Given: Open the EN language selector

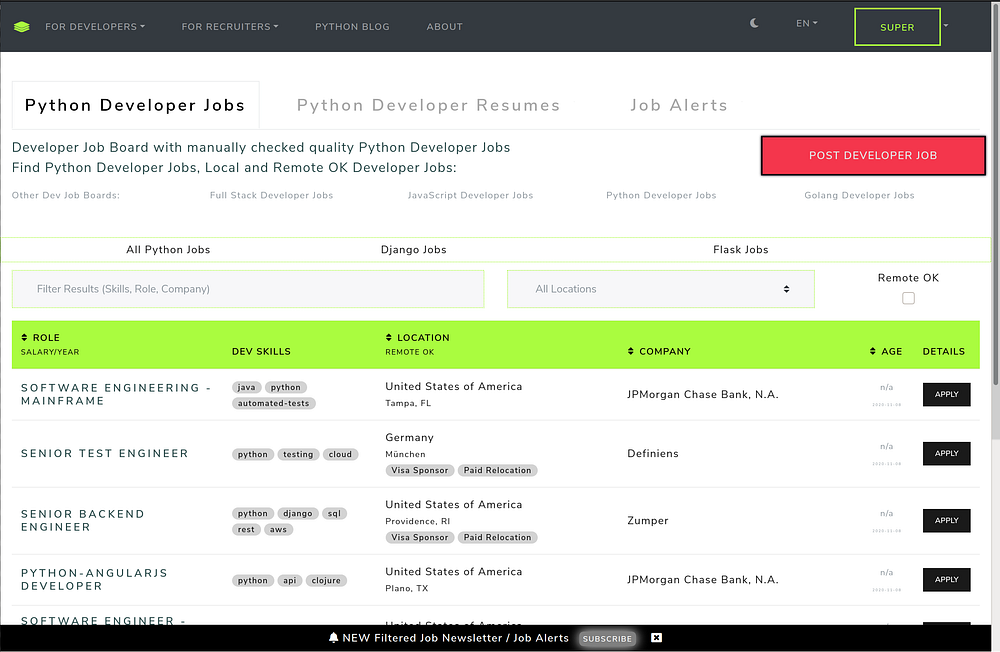Looking at the screenshot, I should pos(806,23).
